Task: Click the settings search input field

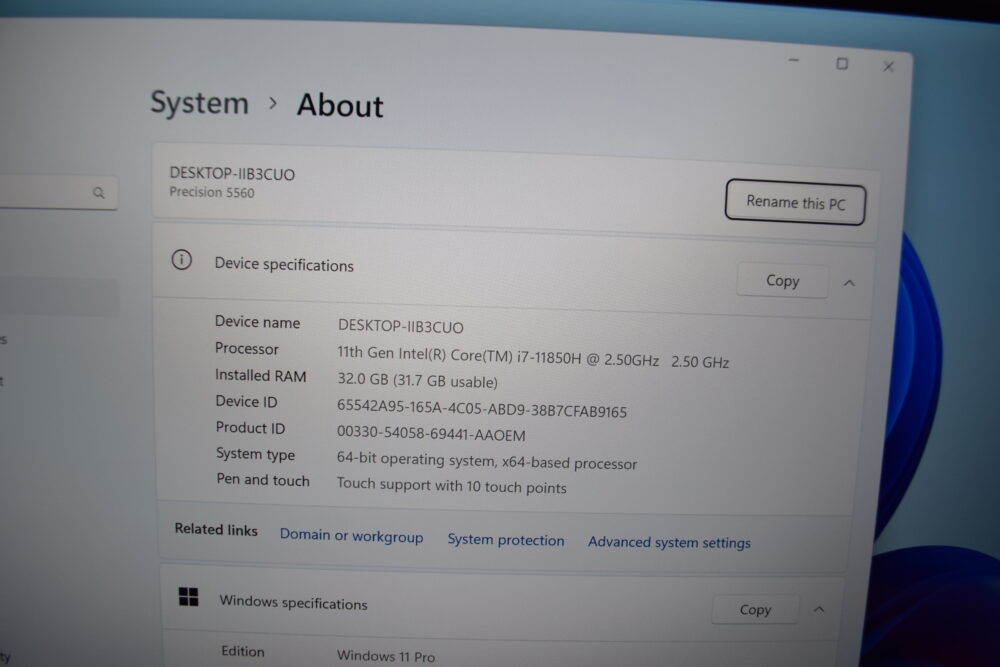Action: (x=59, y=192)
